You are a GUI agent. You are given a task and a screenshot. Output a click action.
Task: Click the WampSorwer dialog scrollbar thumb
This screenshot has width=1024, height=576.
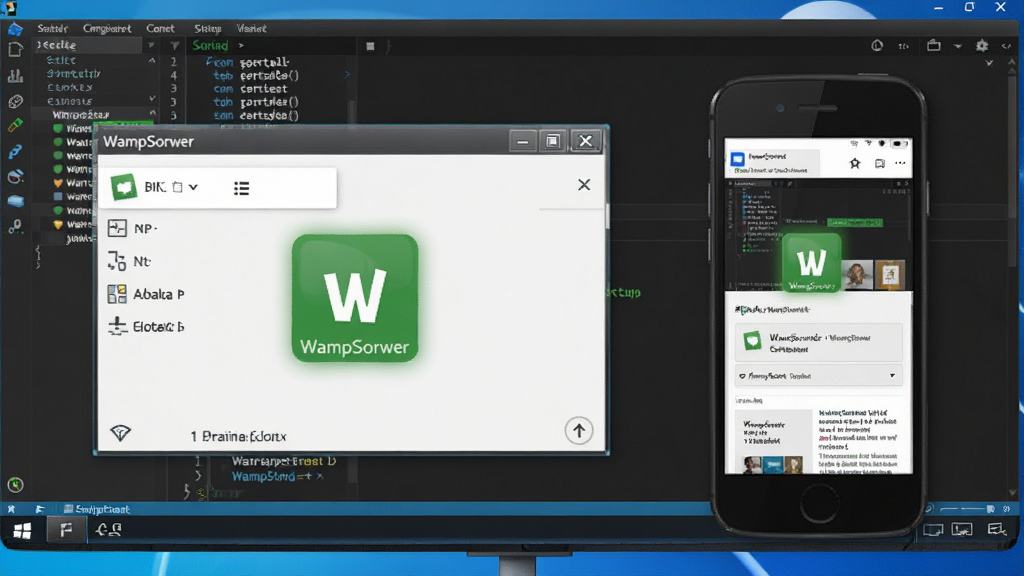607,216
